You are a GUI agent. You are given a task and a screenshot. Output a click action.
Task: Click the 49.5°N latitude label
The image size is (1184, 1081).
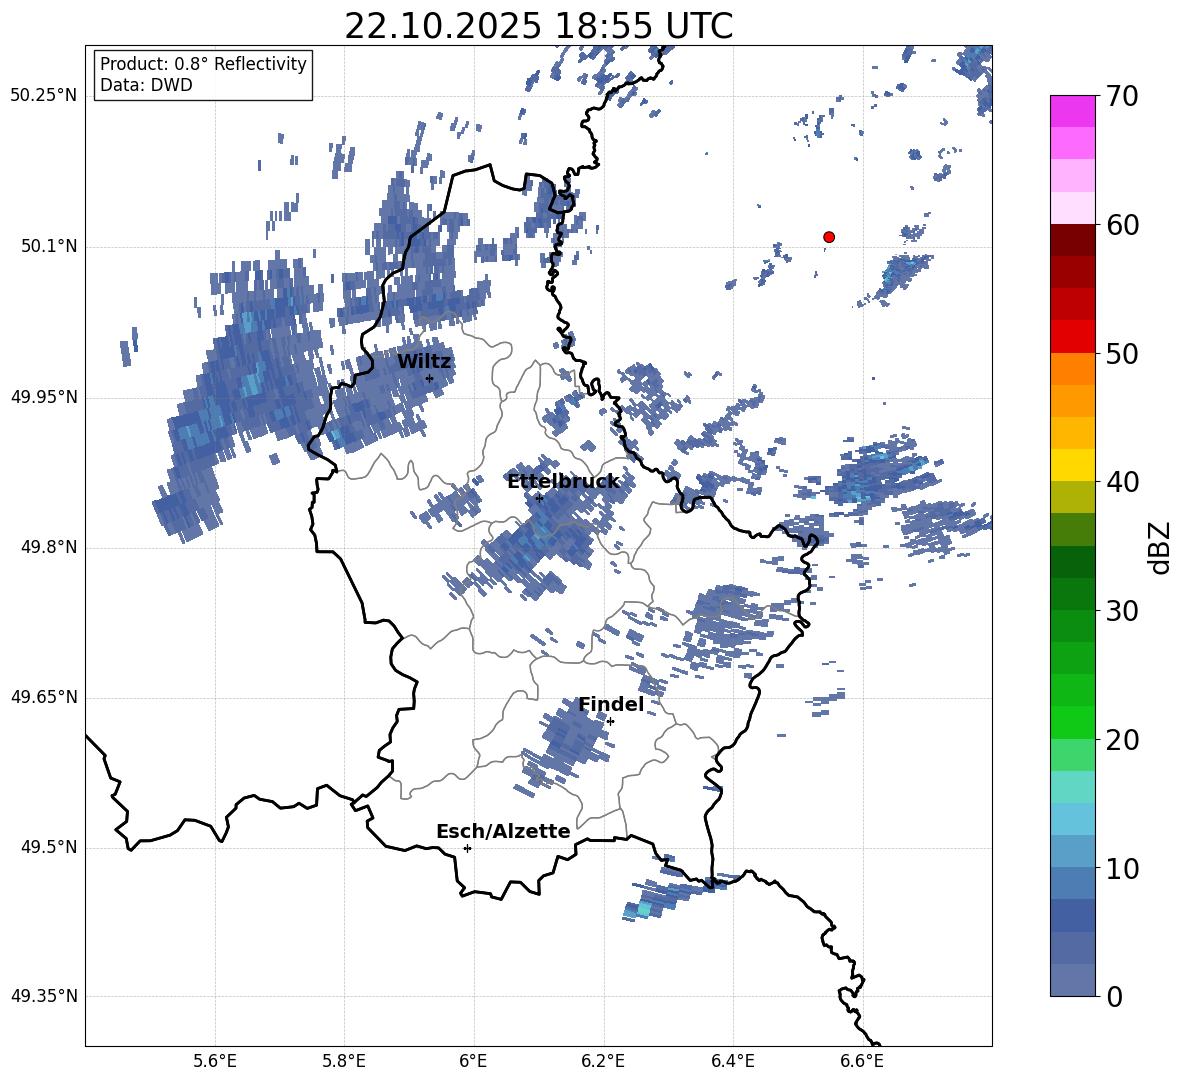click(x=49, y=847)
